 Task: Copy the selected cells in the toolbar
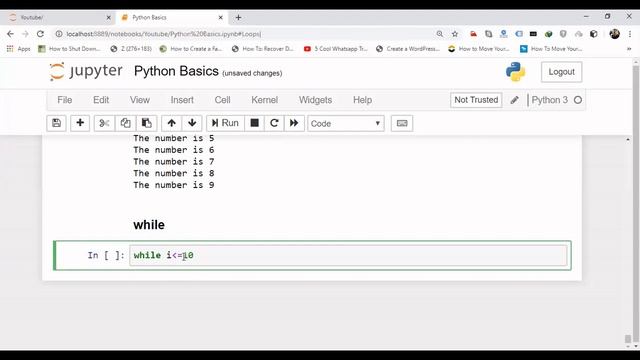125,123
